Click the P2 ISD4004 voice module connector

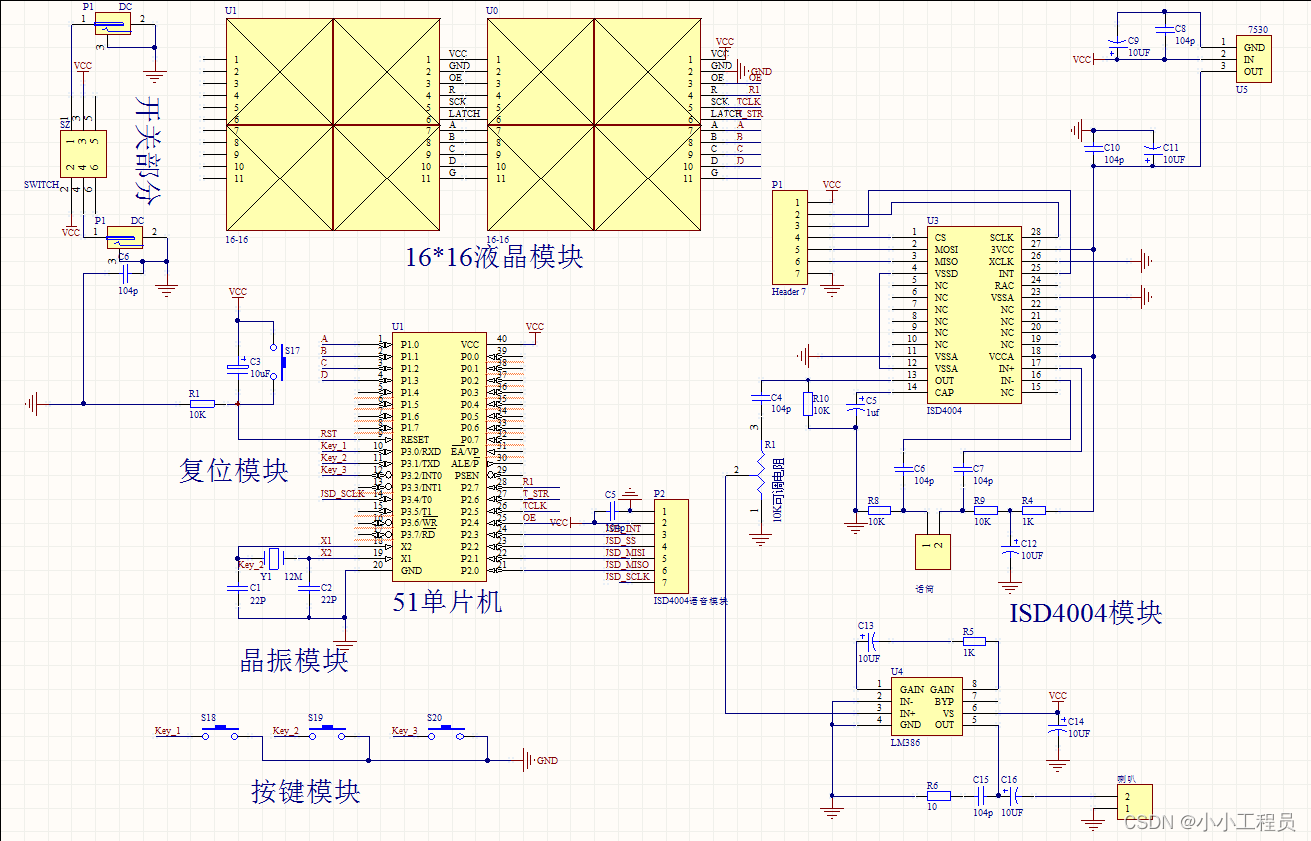click(670, 545)
